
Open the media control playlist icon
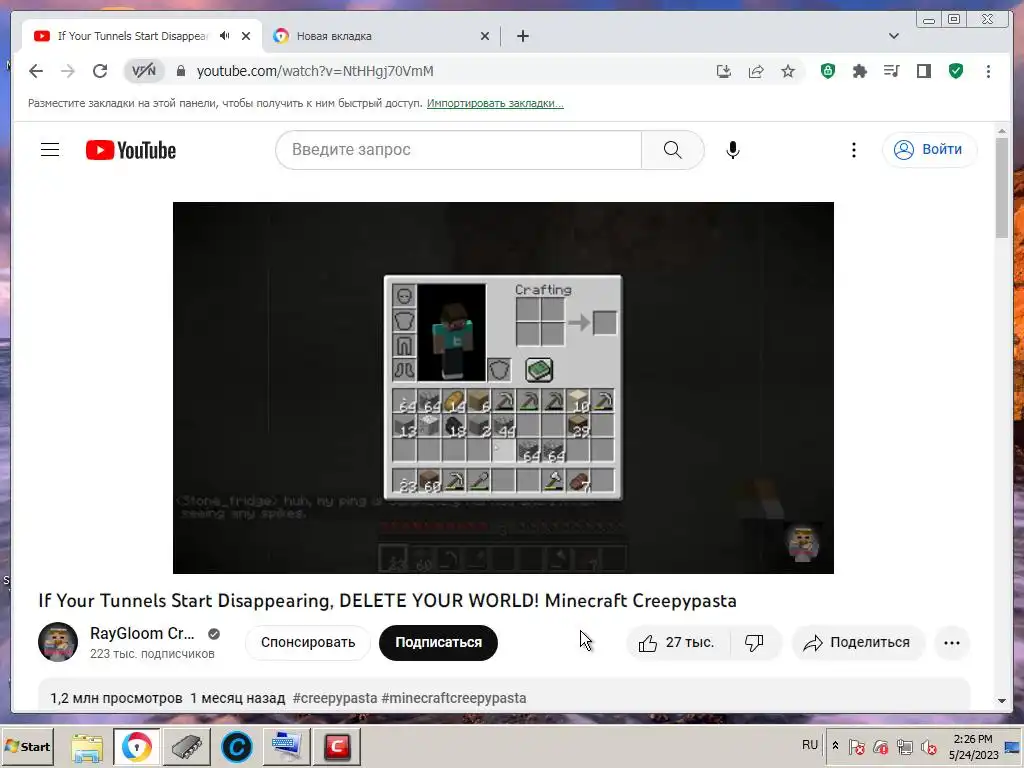point(891,71)
